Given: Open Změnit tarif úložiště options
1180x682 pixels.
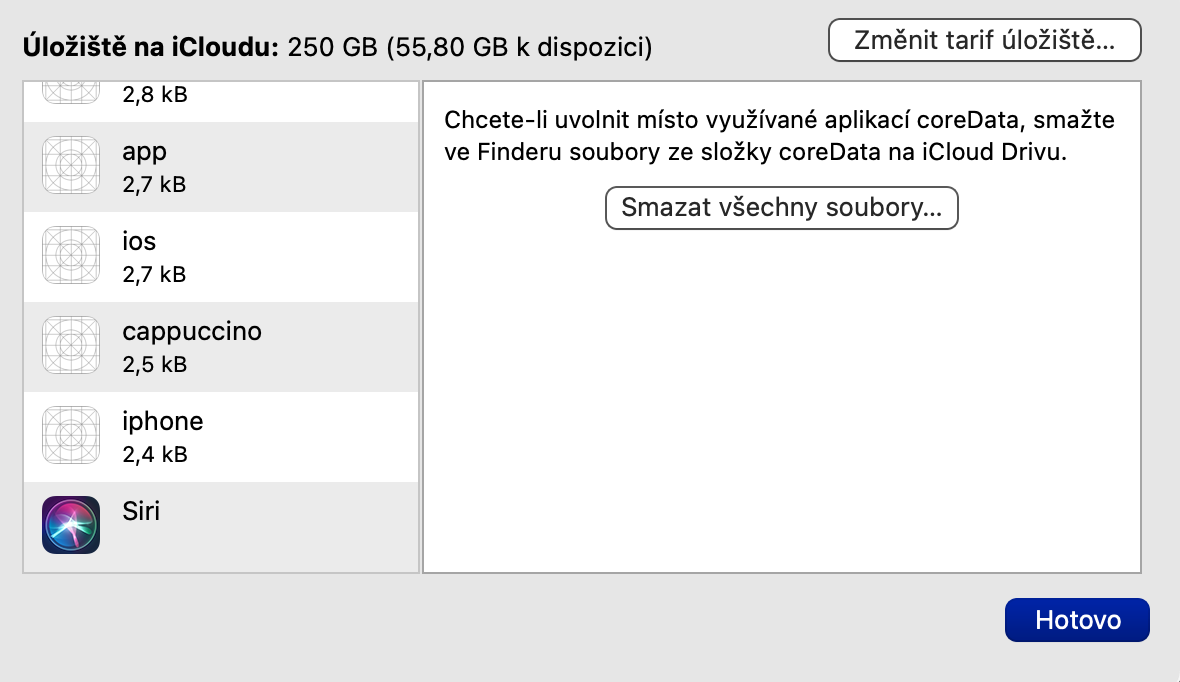Looking at the screenshot, I should point(984,41).
